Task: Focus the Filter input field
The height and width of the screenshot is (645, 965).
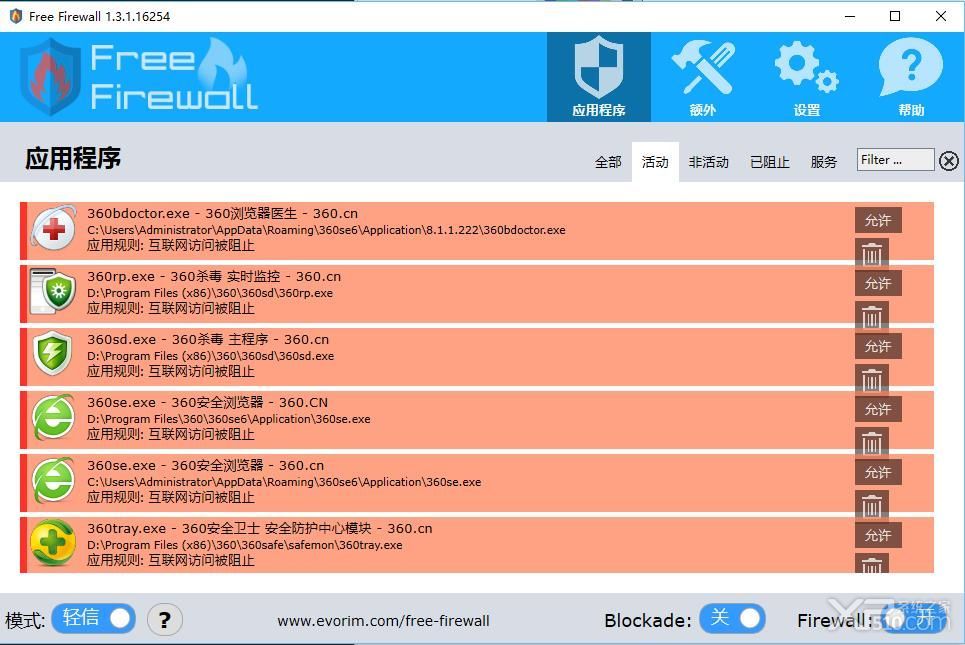Action: 895,160
